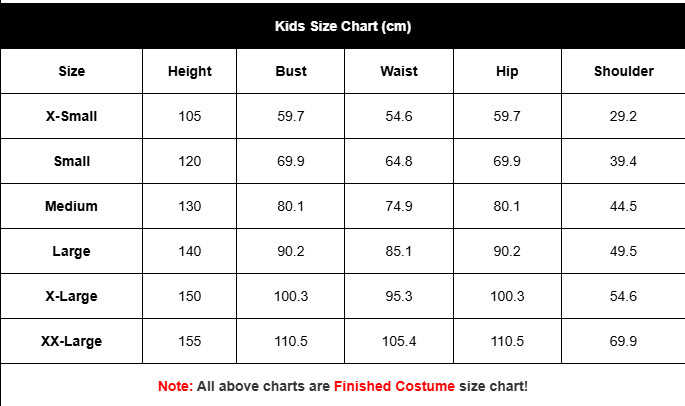Click the 44.5 shoulder value
Viewport: 685px width, 406px height.
[x=623, y=206]
